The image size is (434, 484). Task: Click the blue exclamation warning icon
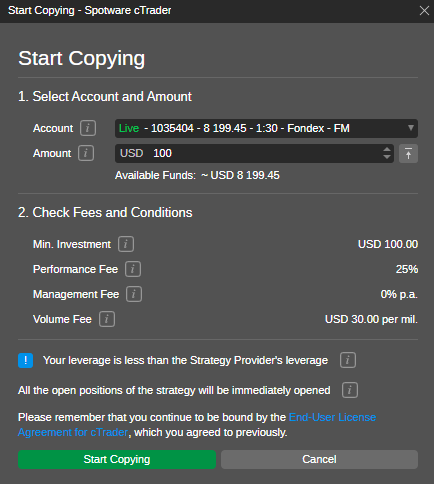(25, 360)
